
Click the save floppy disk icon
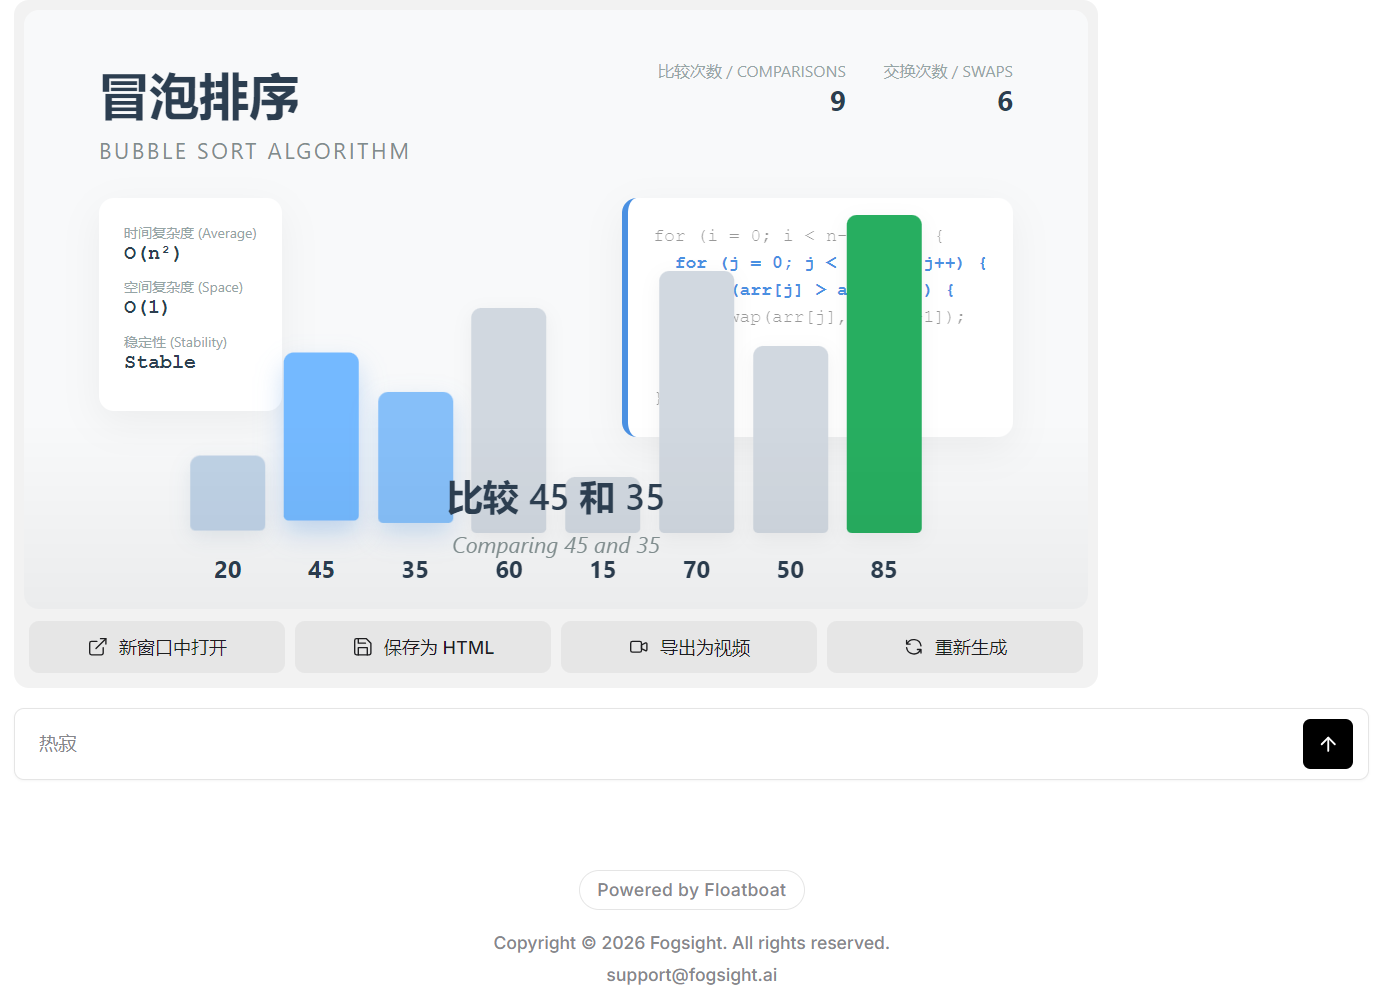point(363,647)
